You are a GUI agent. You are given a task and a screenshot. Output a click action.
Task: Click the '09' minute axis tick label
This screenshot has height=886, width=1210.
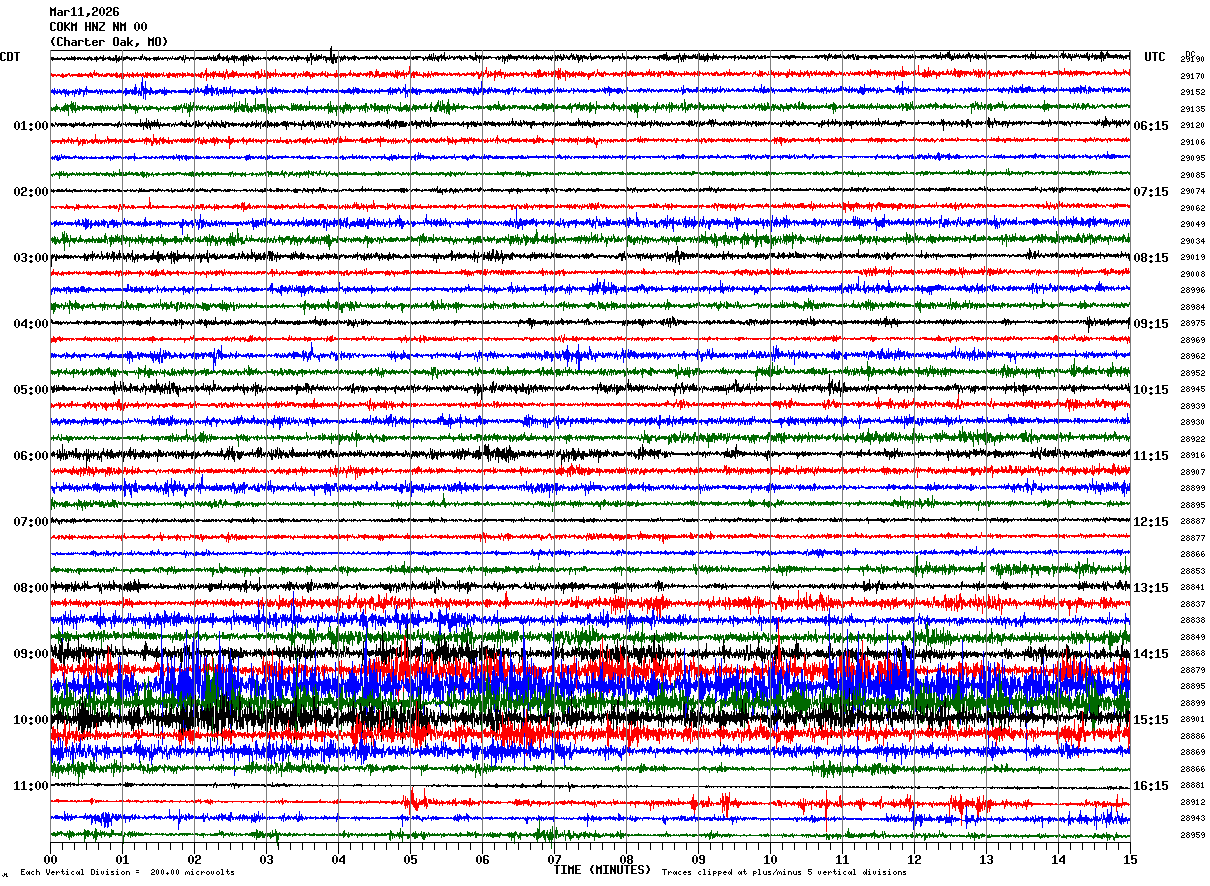coord(698,860)
